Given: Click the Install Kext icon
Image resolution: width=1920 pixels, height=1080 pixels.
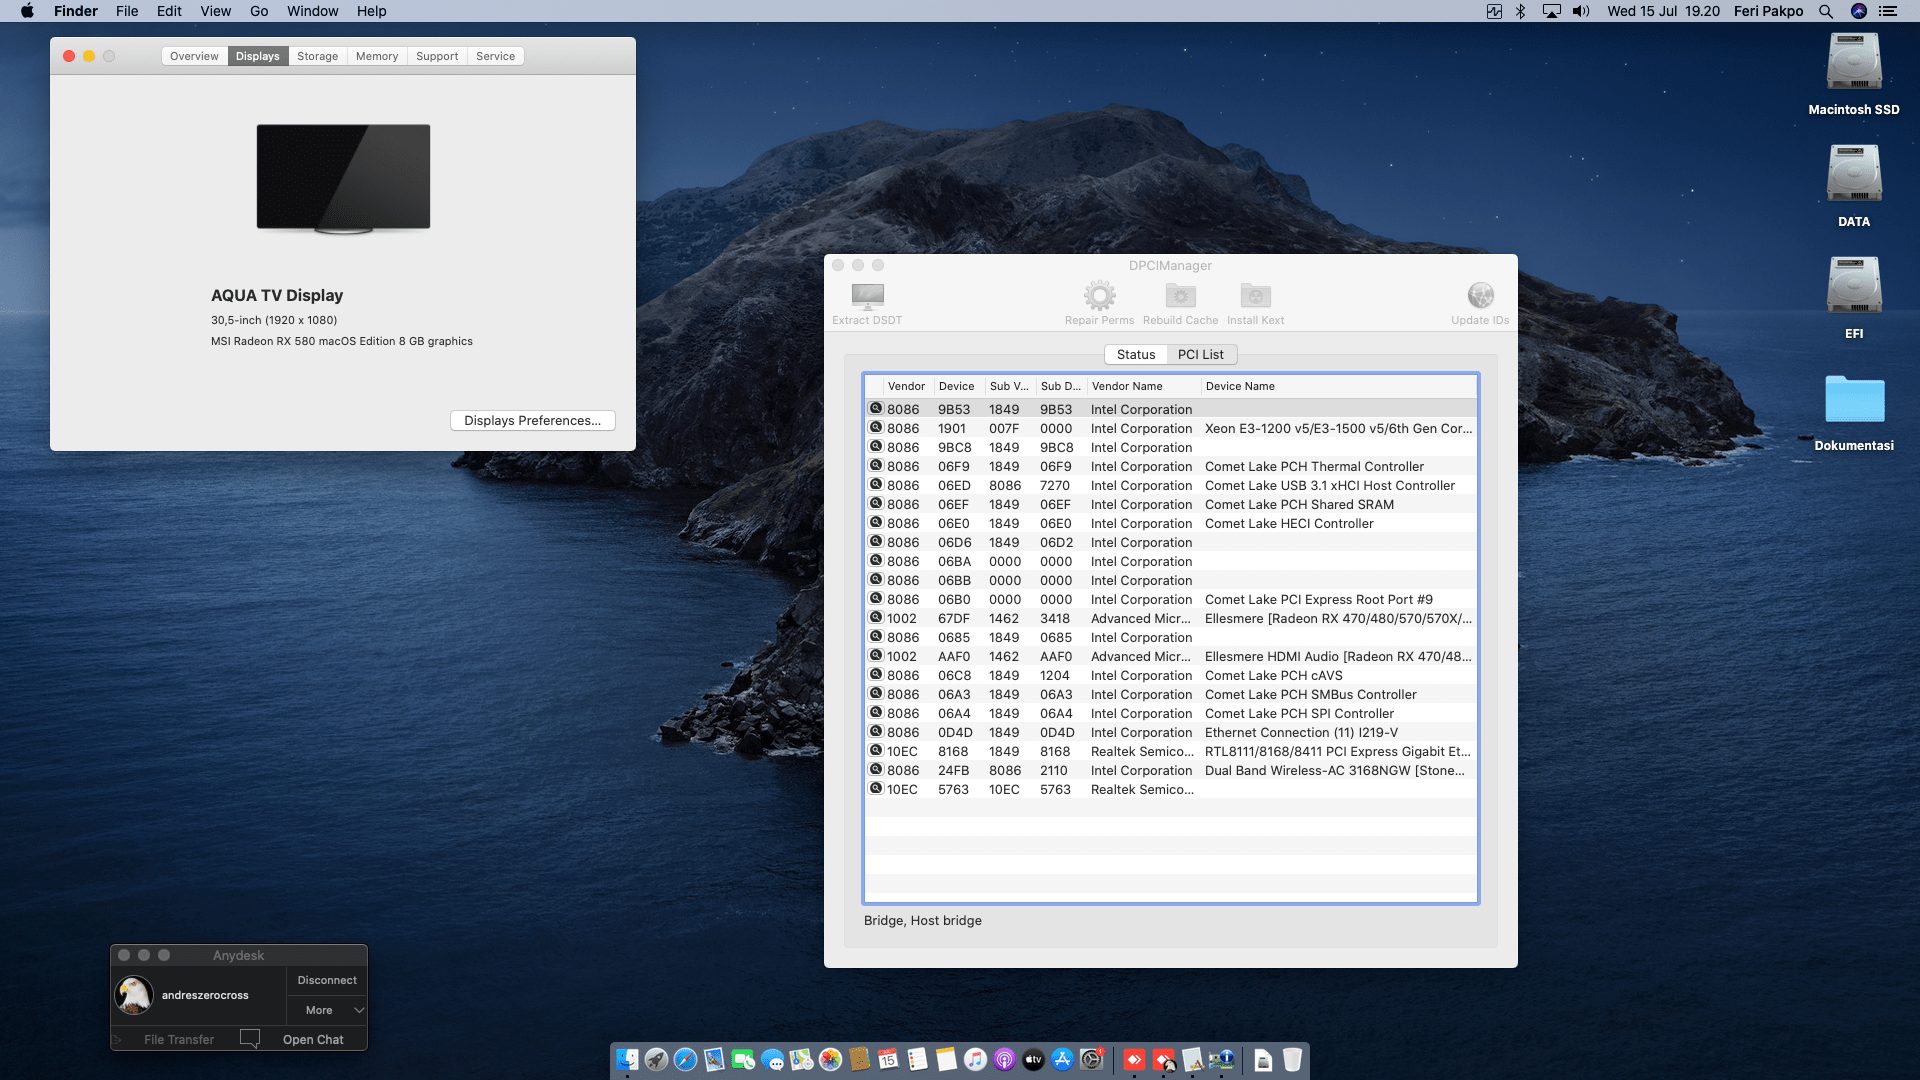Looking at the screenshot, I should click(x=1255, y=296).
